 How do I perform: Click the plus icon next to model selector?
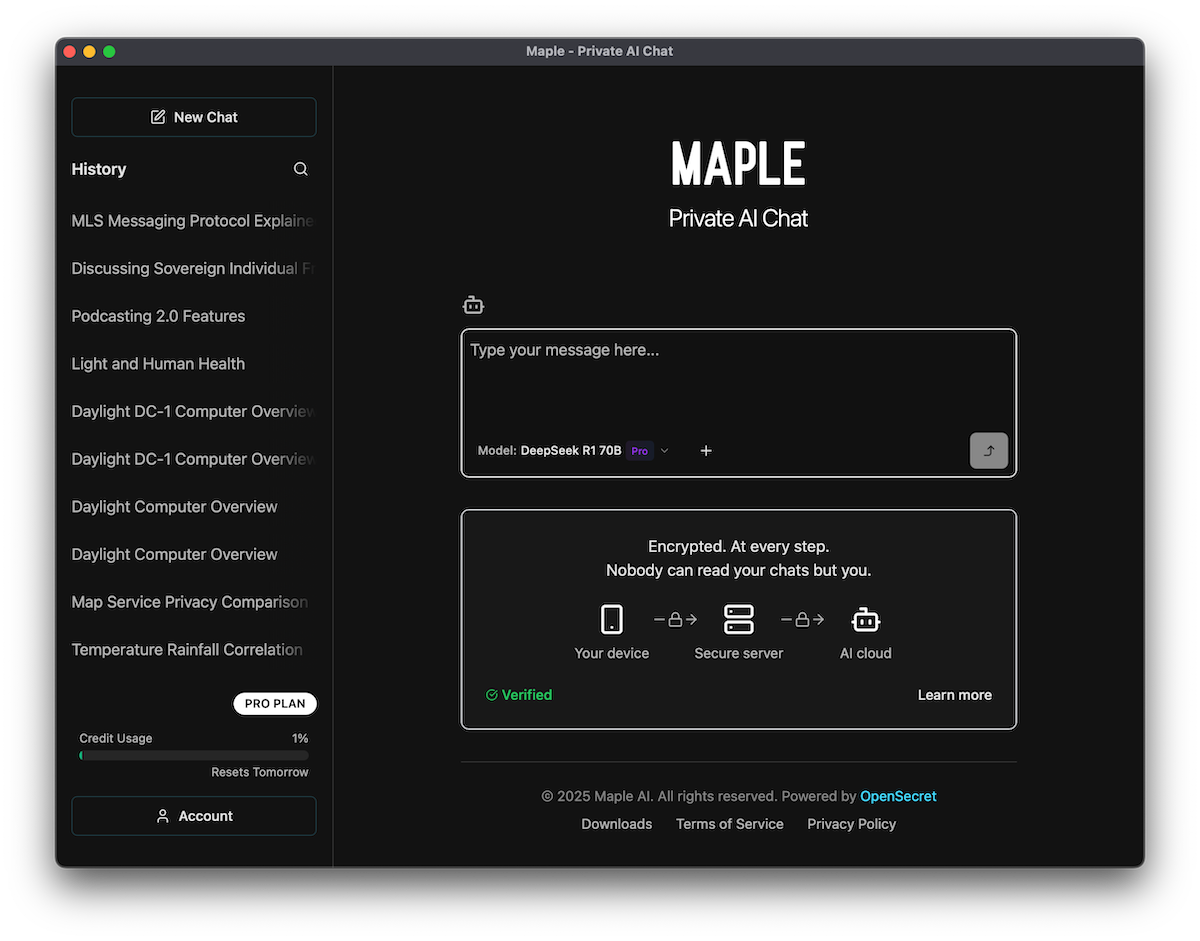click(706, 451)
